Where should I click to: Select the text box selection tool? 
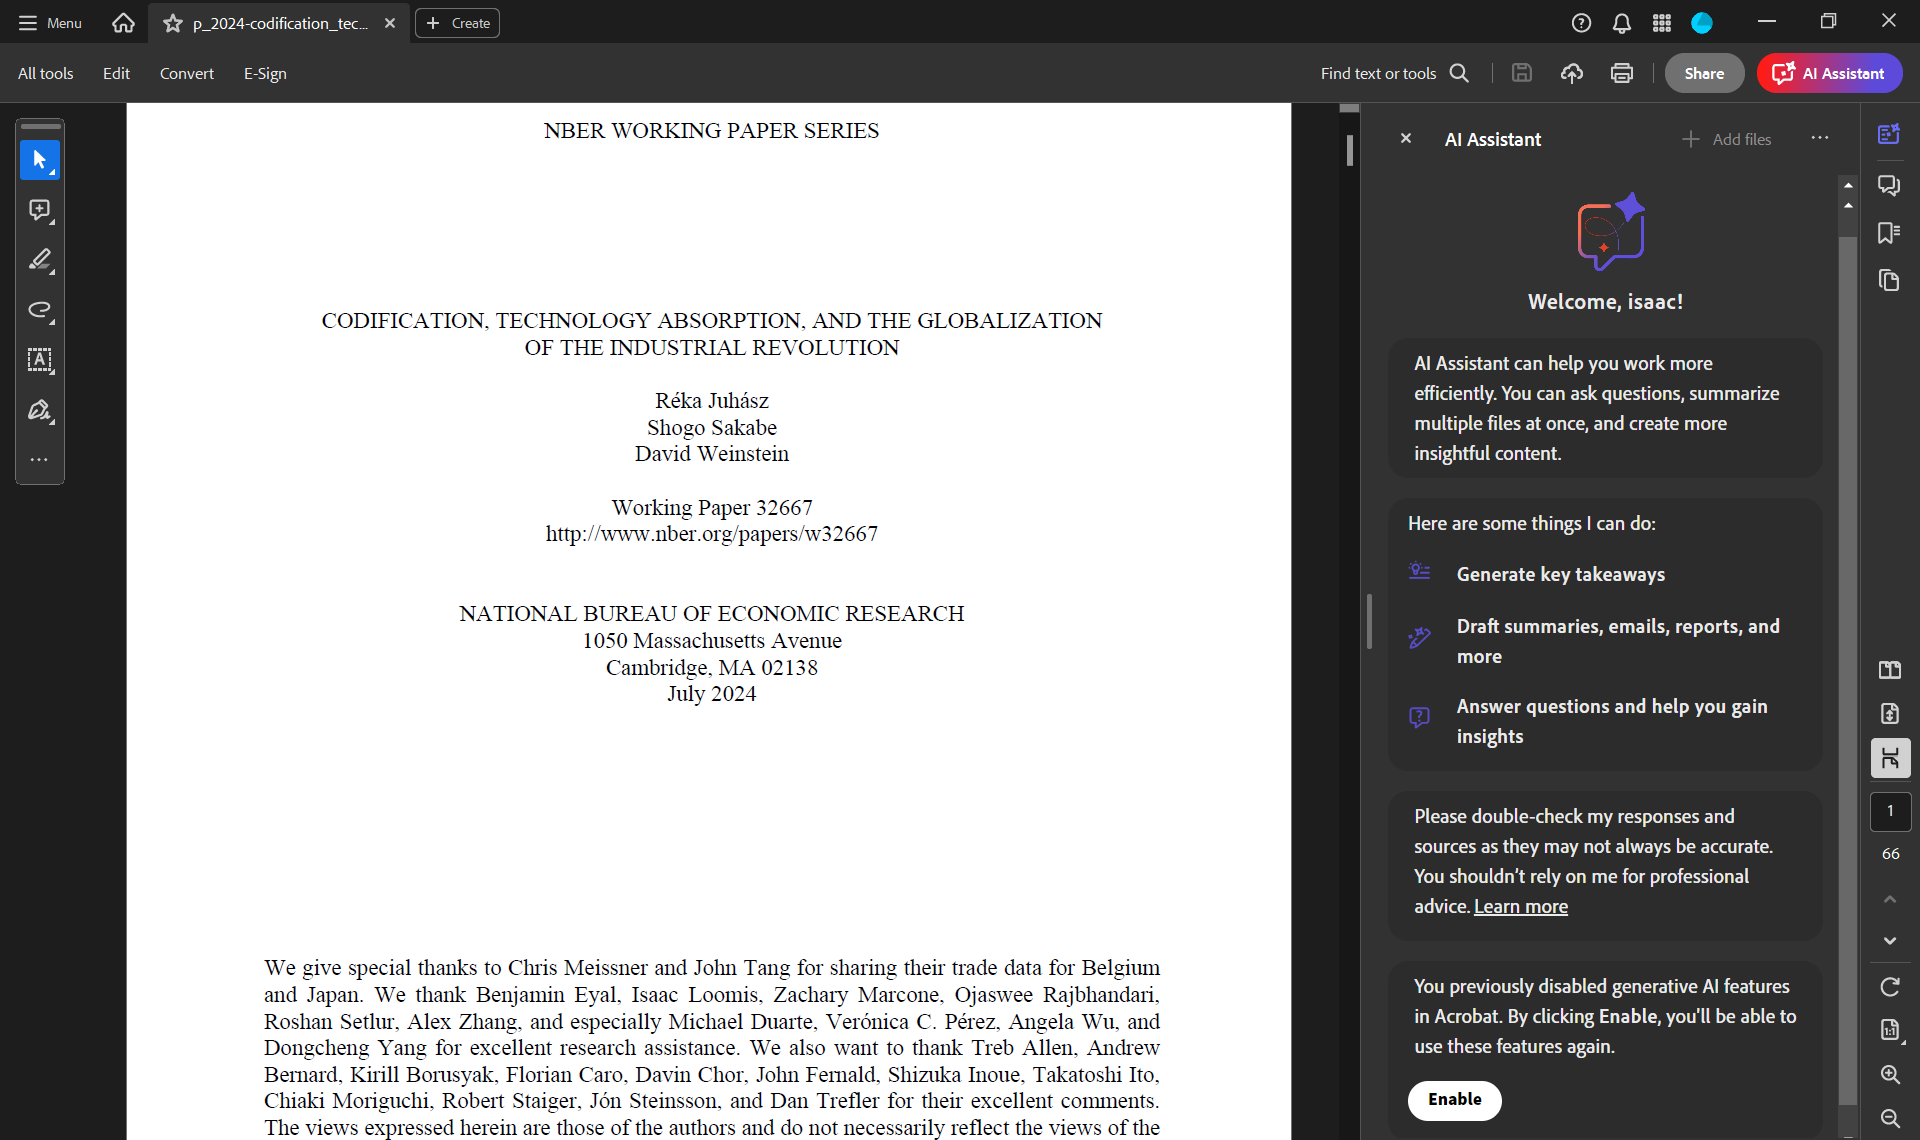pos(39,360)
